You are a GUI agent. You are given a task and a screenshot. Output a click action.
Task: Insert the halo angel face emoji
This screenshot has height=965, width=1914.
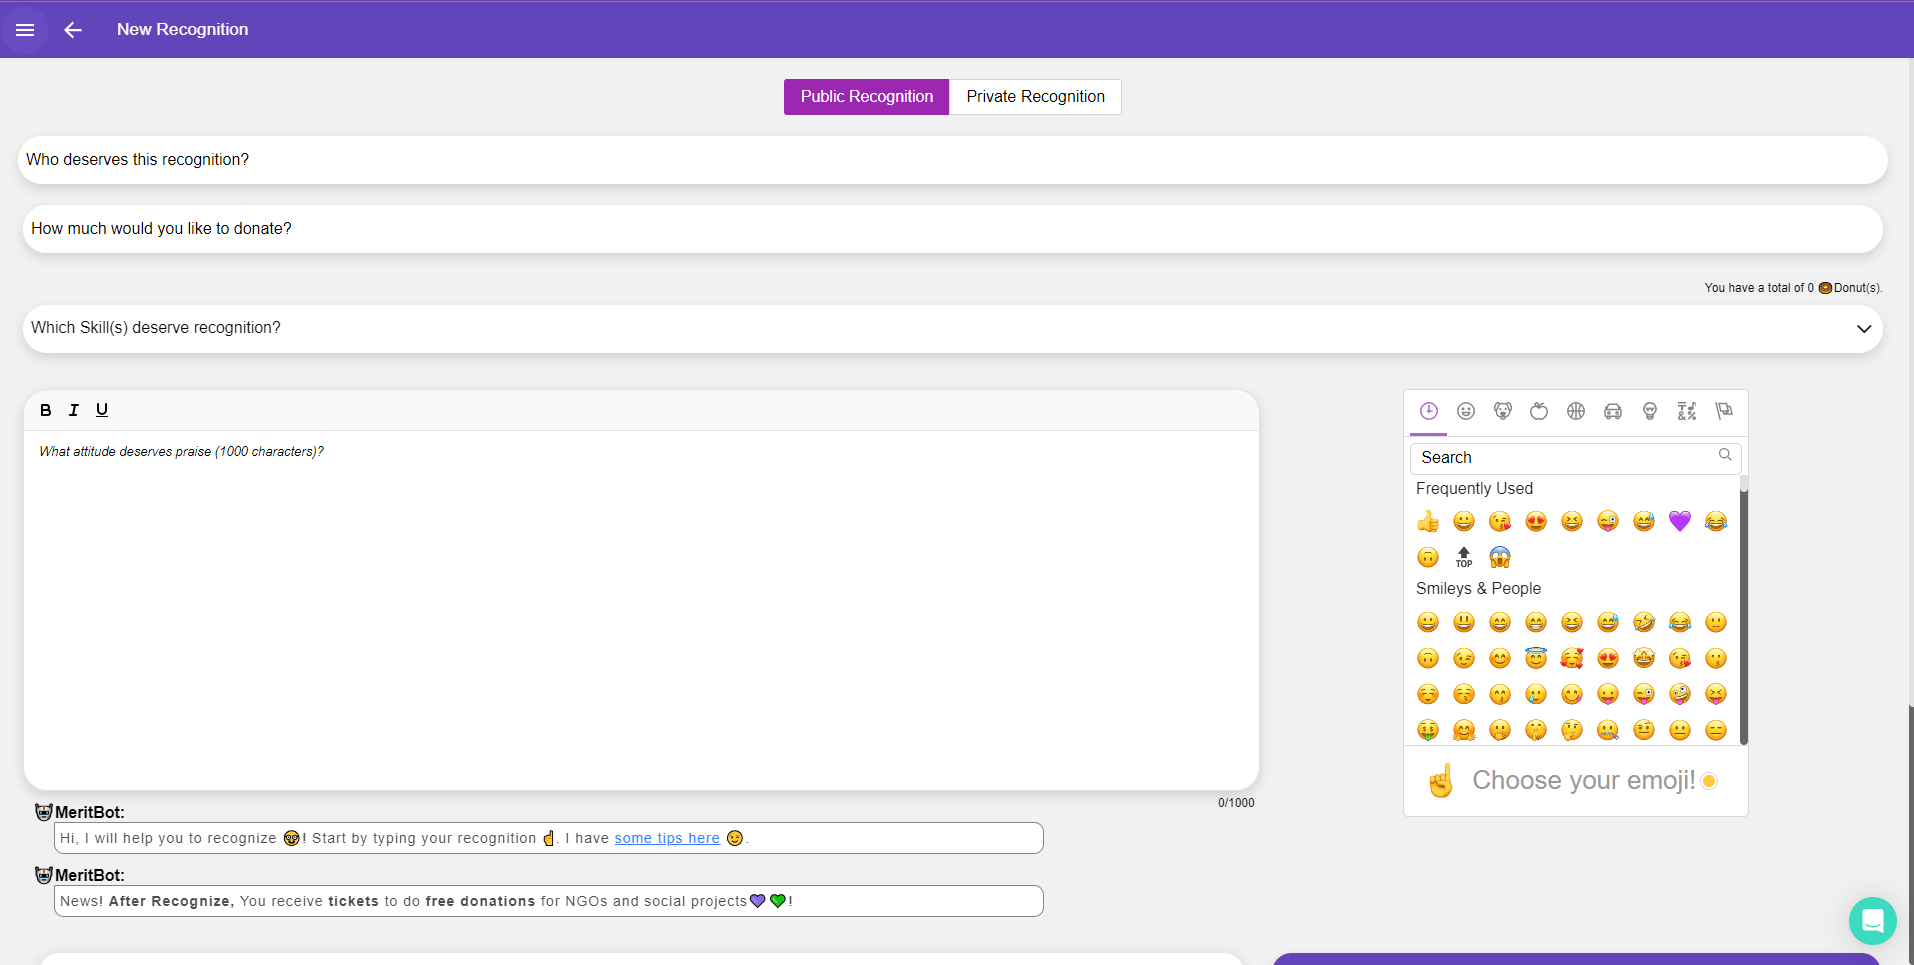coord(1536,658)
